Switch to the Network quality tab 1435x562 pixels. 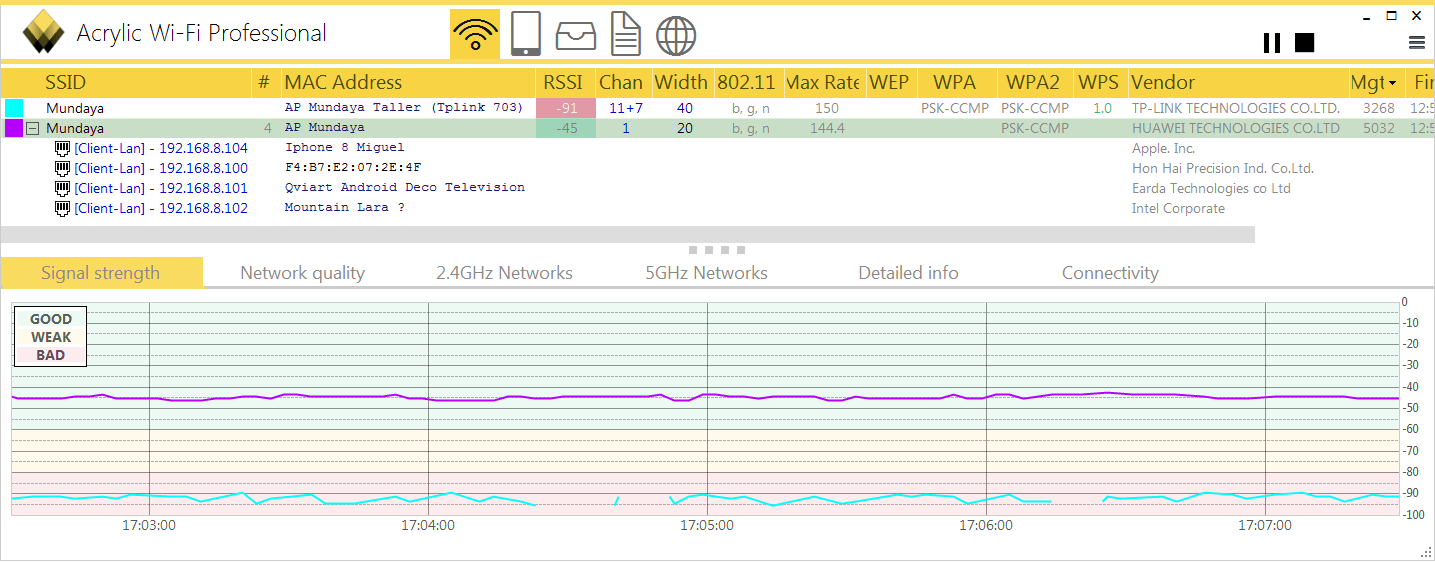click(302, 273)
